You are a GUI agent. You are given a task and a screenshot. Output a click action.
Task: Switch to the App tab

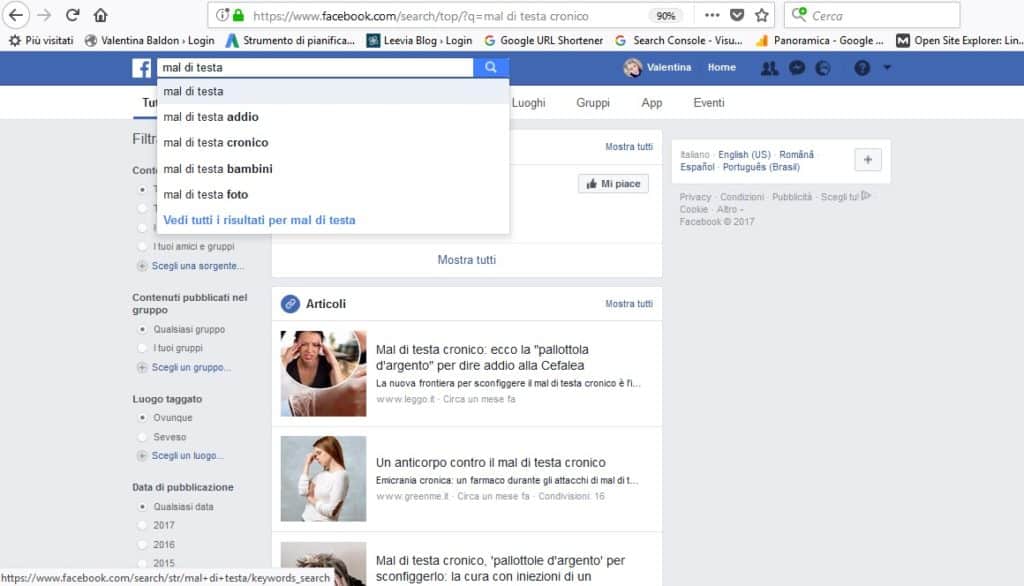pos(652,103)
